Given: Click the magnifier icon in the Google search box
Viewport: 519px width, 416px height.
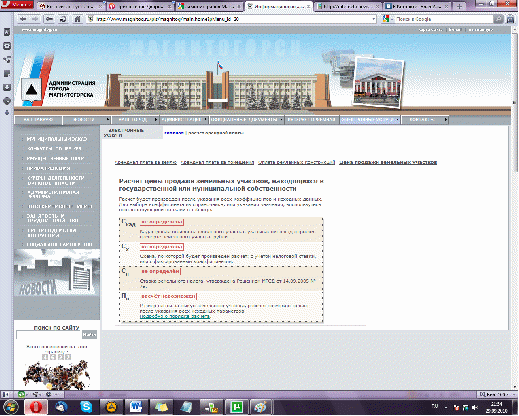Looking at the screenshot, I should point(498,19).
